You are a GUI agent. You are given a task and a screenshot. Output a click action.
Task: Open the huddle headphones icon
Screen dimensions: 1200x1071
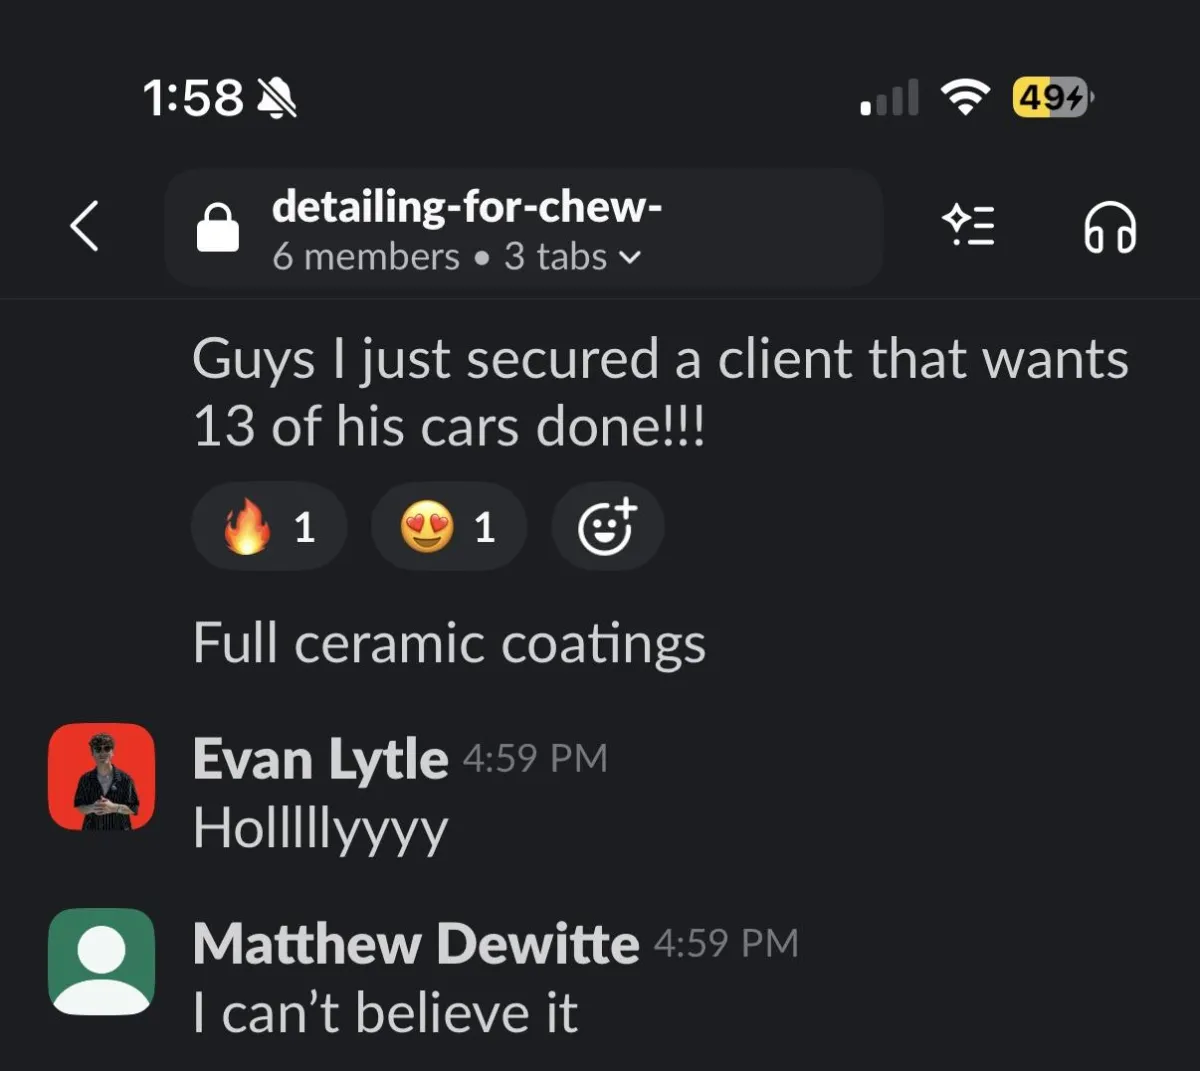(1110, 227)
